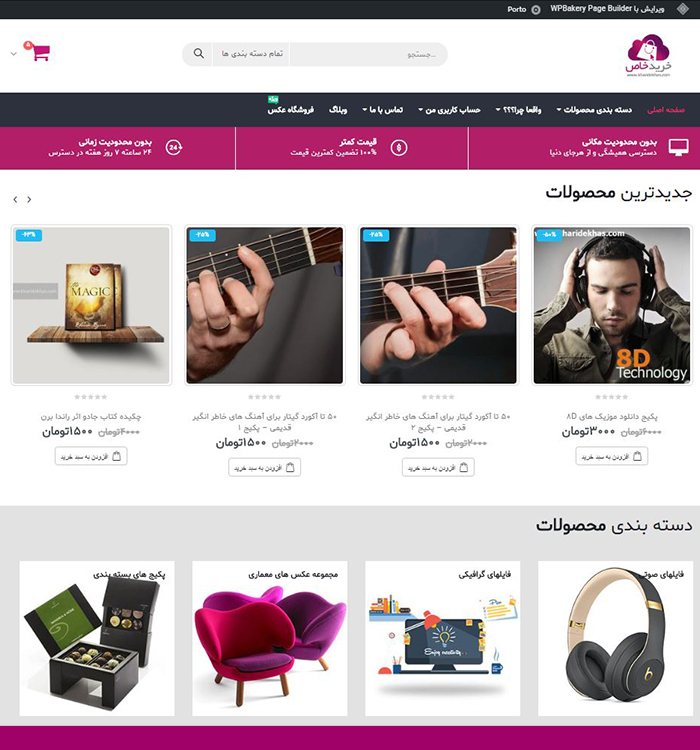700x750 pixels.
Task: Click the 'جستجو' search input field
Action: click(369, 54)
